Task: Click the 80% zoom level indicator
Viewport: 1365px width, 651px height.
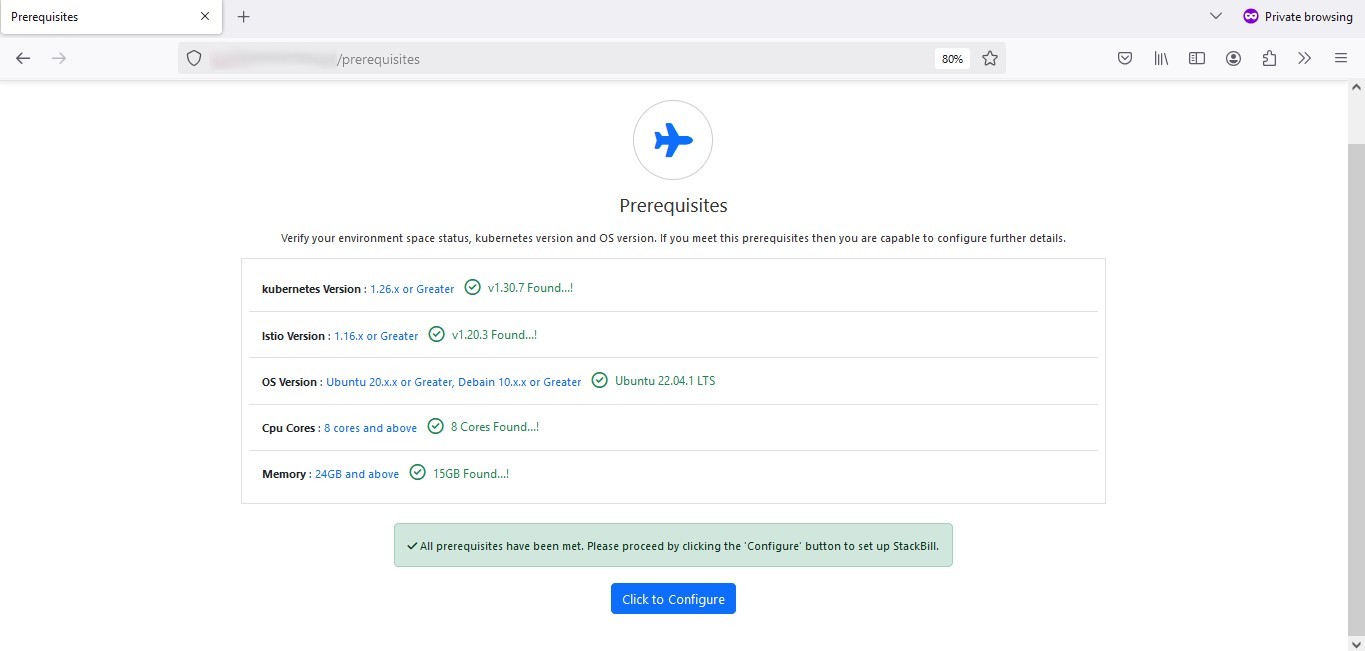Action: click(952, 59)
